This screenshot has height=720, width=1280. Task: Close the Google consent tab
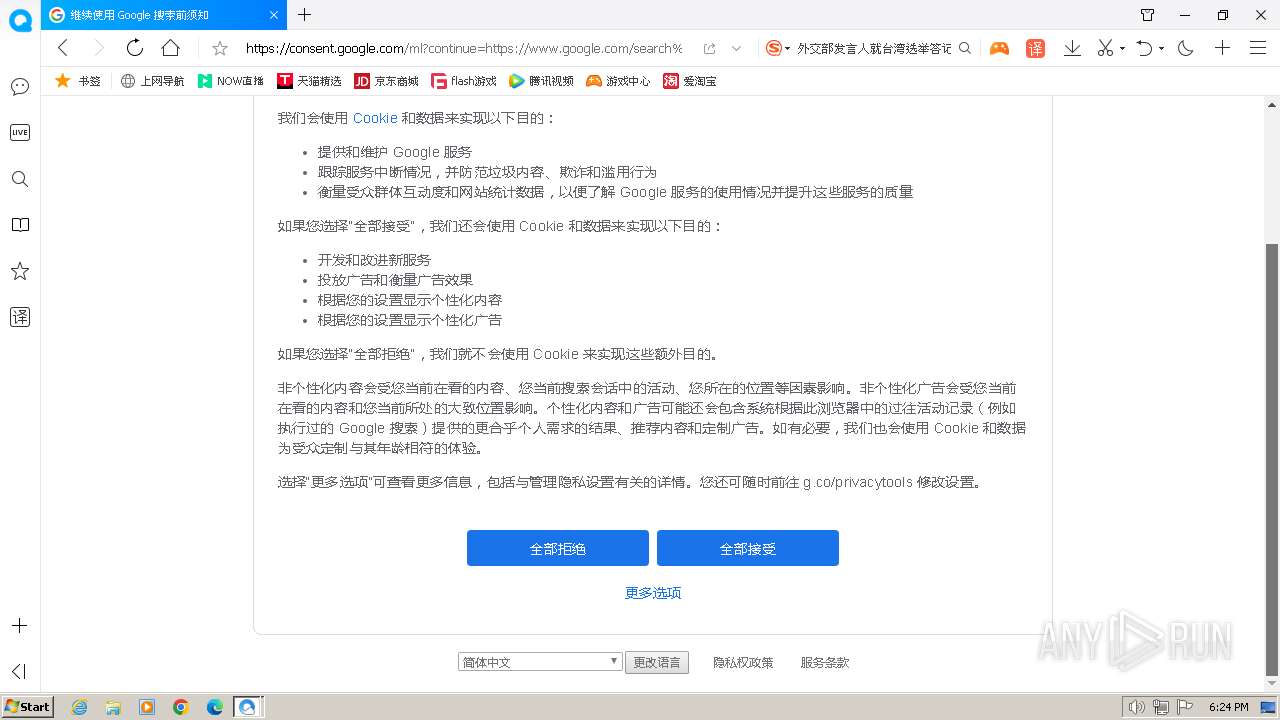pyautogui.click(x=275, y=15)
